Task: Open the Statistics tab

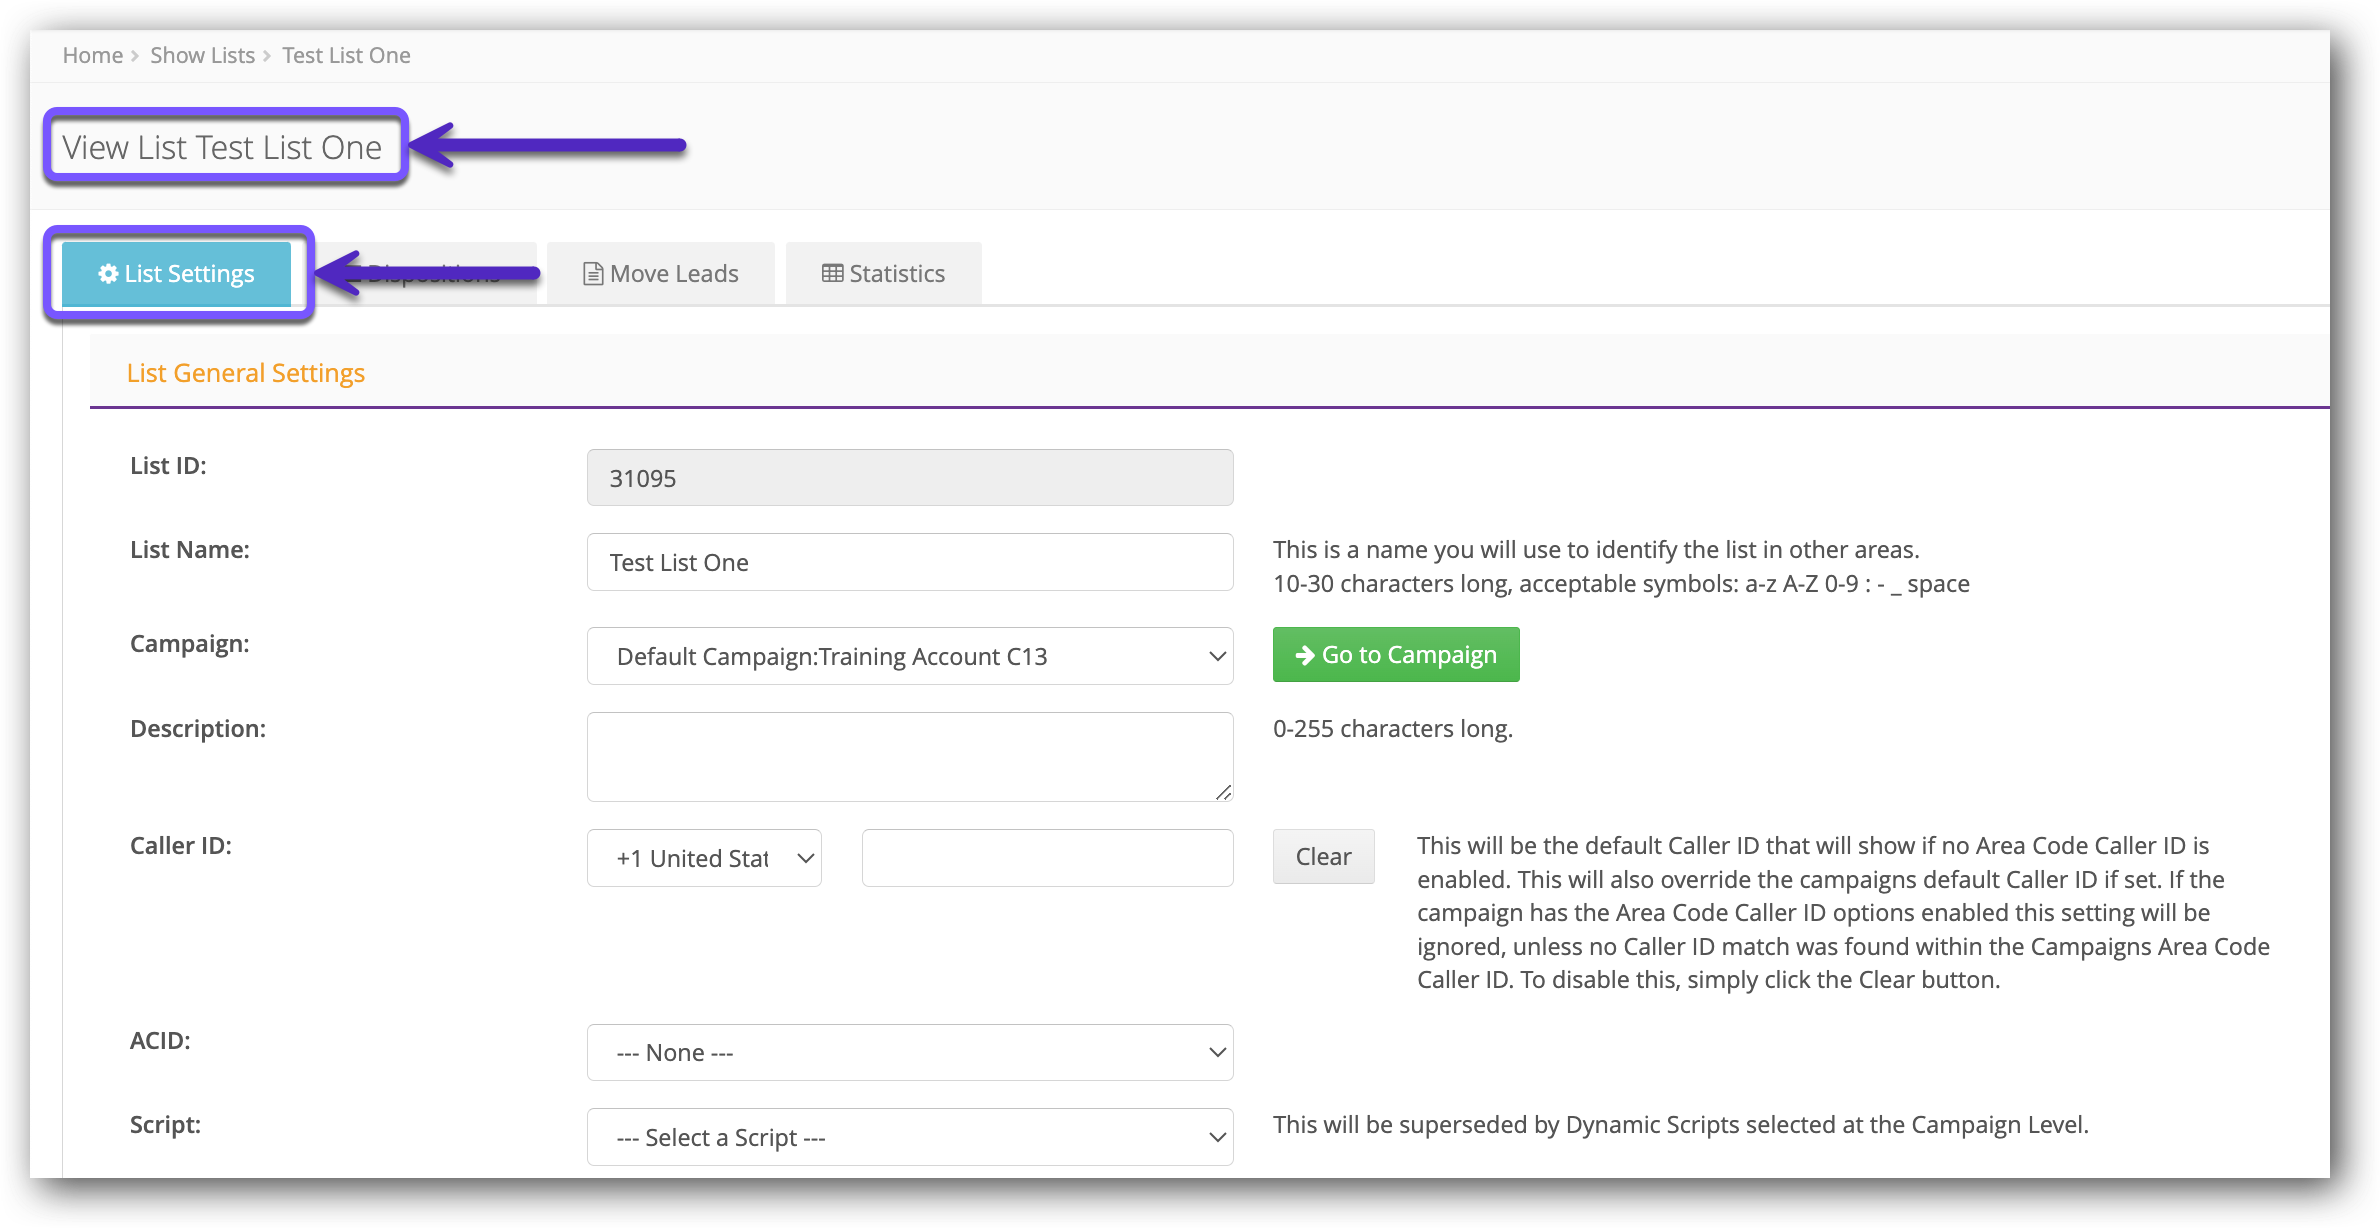Action: [883, 273]
